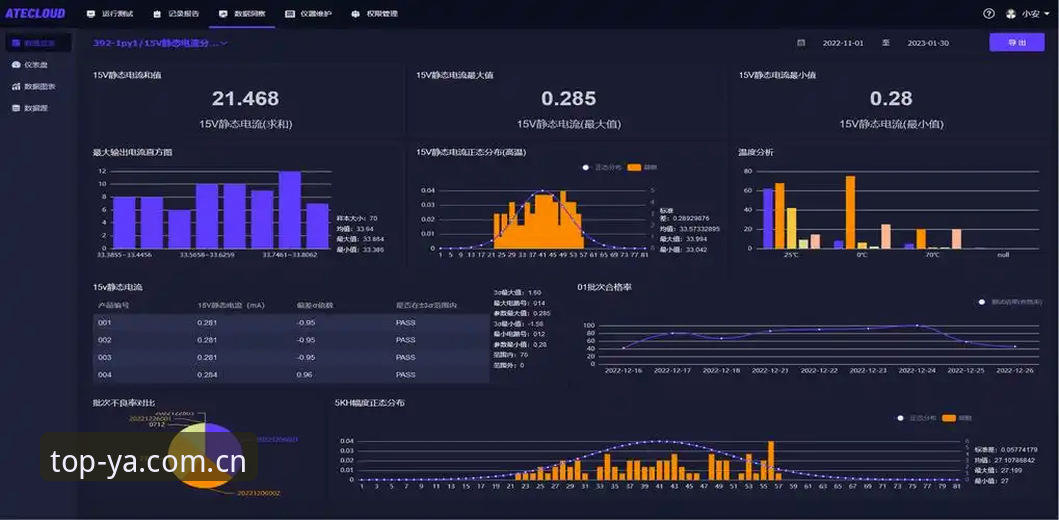Select the active 数据洞察 tab
The width and height of the screenshot is (1059, 520).
(242, 14)
